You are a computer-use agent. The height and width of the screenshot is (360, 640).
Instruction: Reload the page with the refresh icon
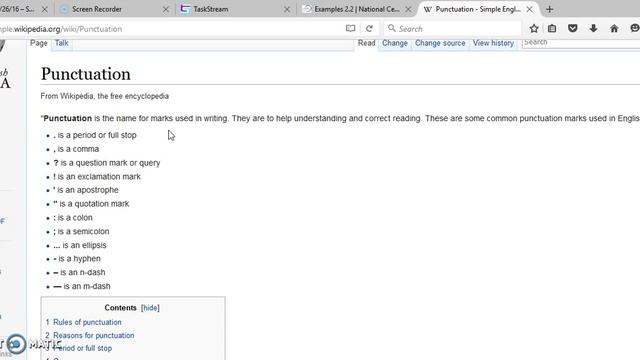pyautogui.click(x=369, y=29)
